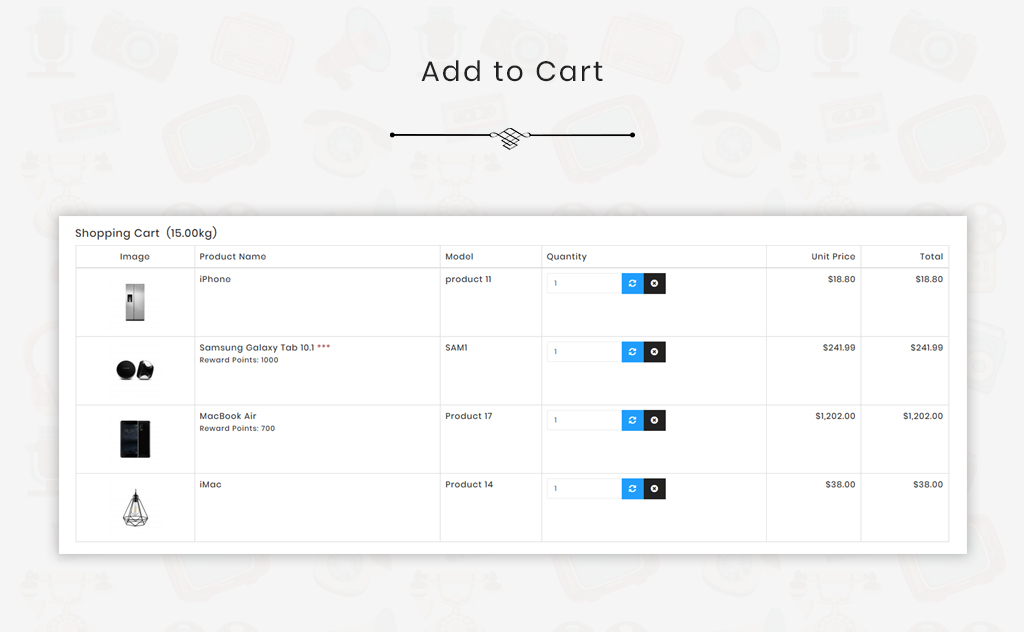
Task: Click the $38.00 unit price value
Action: point(840,484)
